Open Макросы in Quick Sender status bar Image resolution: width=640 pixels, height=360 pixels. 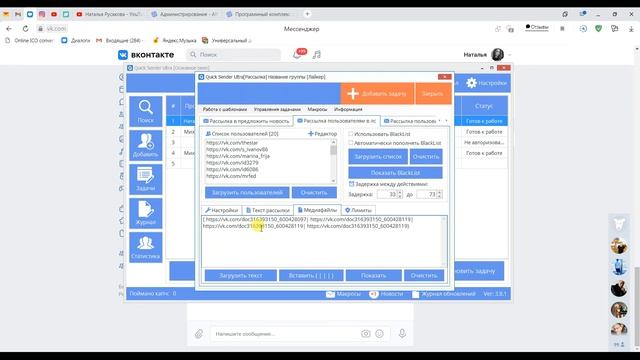343,294
